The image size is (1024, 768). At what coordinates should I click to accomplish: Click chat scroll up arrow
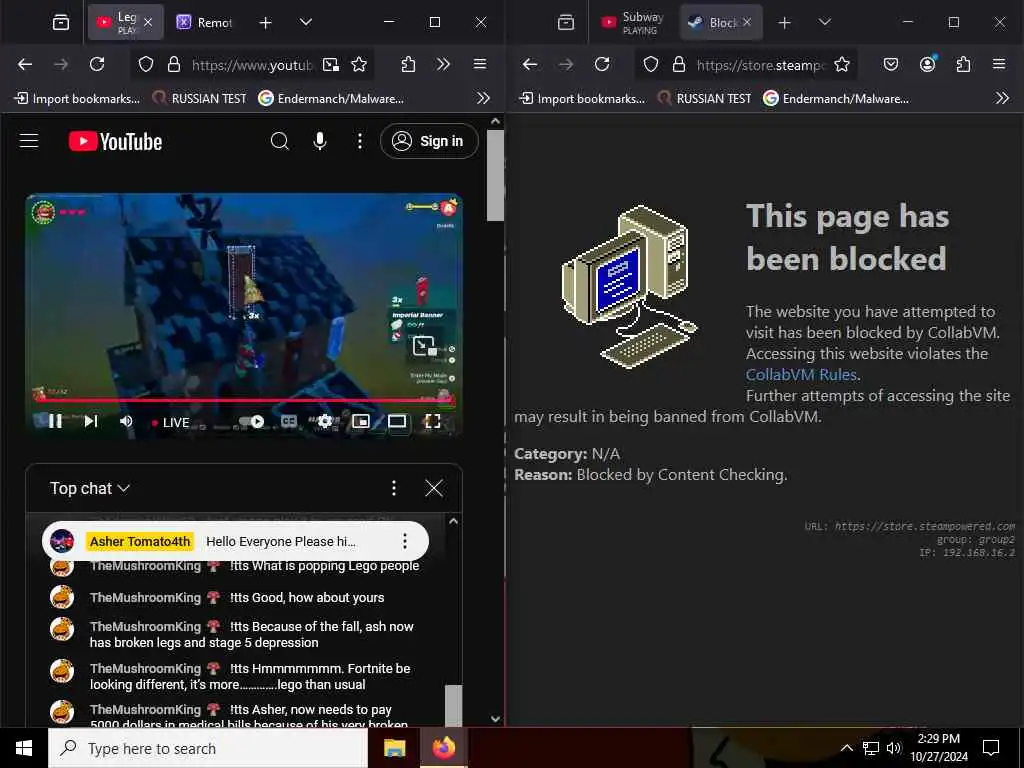[x=453, y=521]
